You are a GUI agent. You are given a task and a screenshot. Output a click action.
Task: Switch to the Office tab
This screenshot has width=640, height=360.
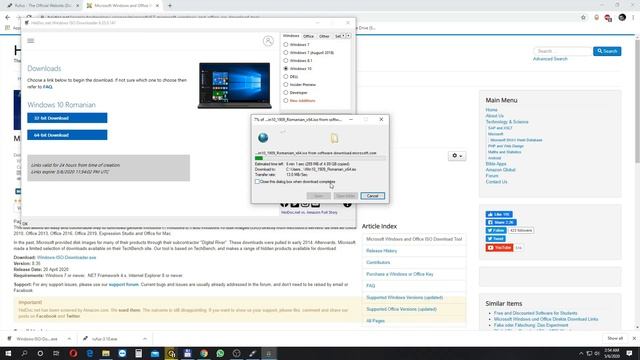pyautogui.click(x=308, y=36)
